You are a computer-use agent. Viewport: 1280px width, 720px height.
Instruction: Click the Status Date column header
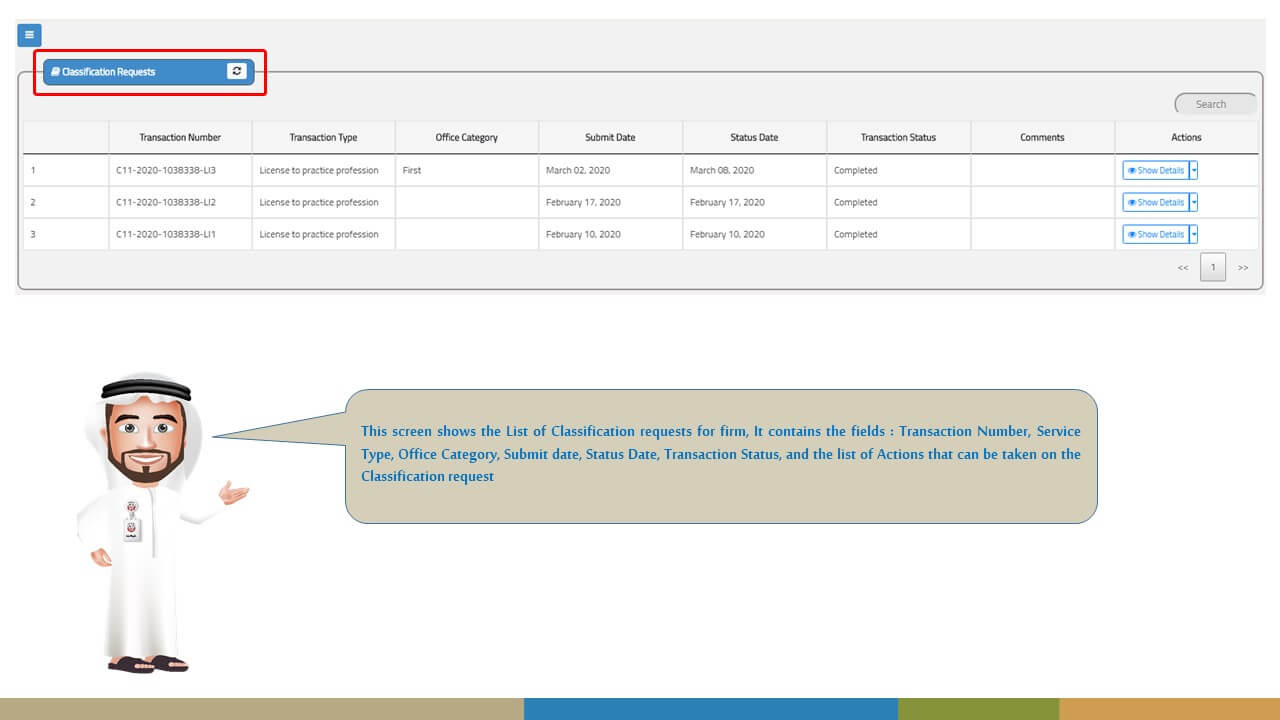[754, 138]
